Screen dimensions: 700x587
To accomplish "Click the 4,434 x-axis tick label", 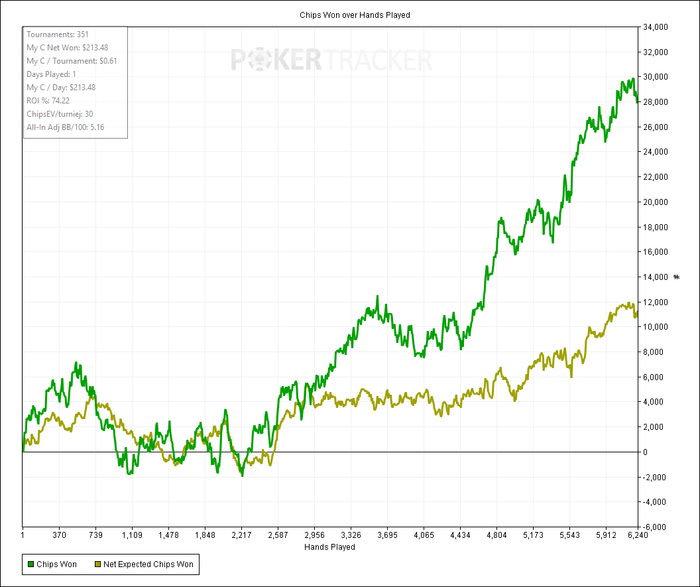I will point(460,535).
